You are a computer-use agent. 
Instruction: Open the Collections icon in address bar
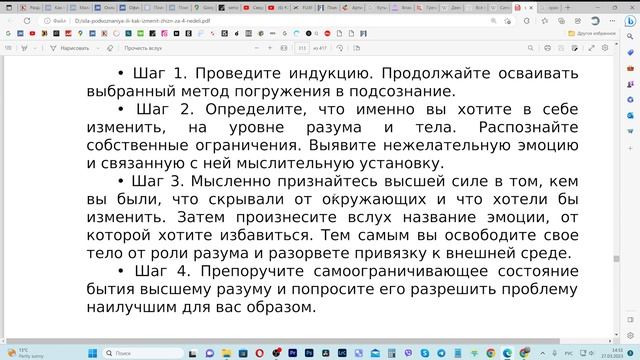[561, 20]
